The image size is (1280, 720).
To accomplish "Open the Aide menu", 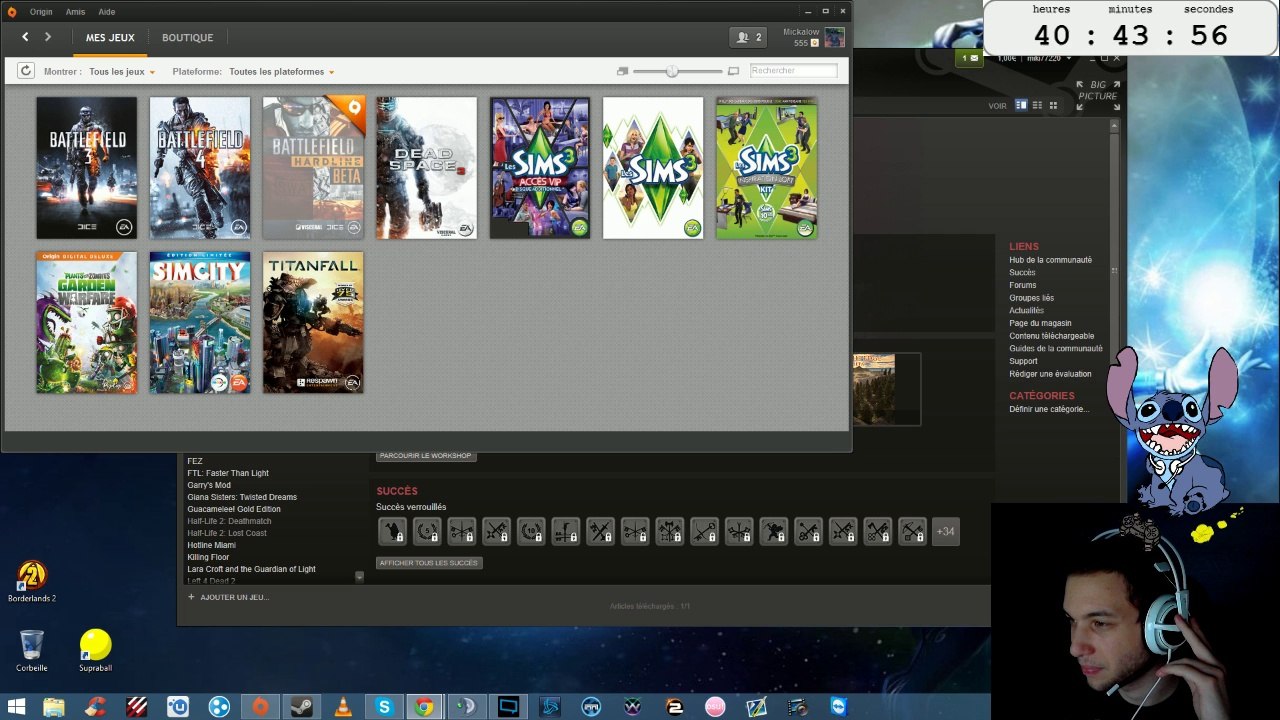I will 107,12.
